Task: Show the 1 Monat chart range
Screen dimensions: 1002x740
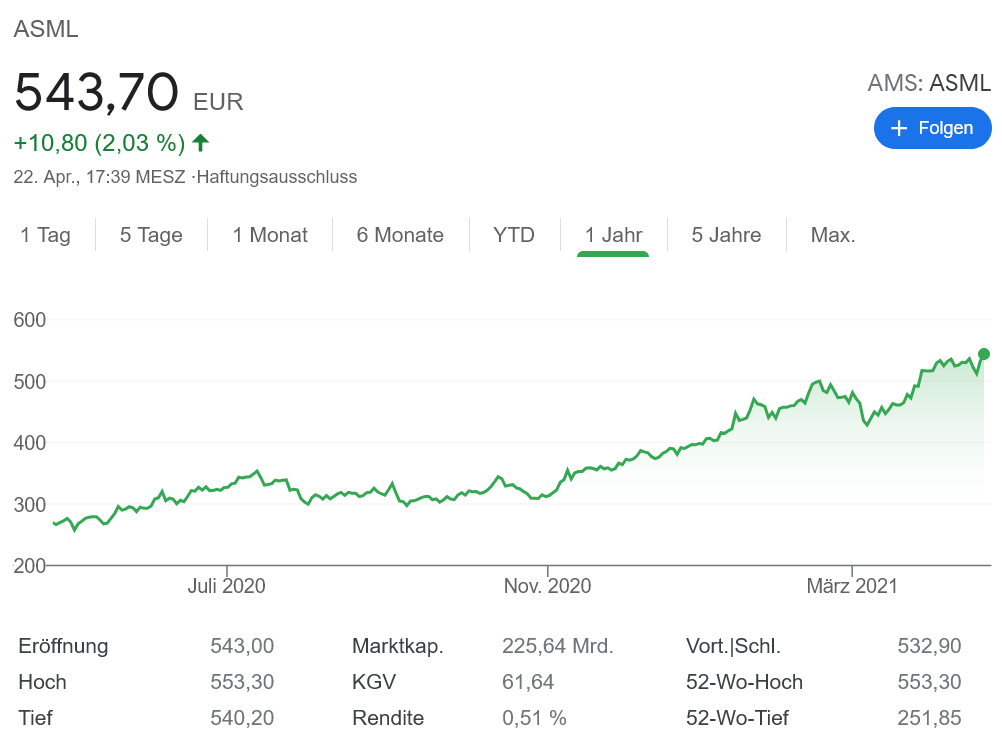Action: [x=270, y=235]
